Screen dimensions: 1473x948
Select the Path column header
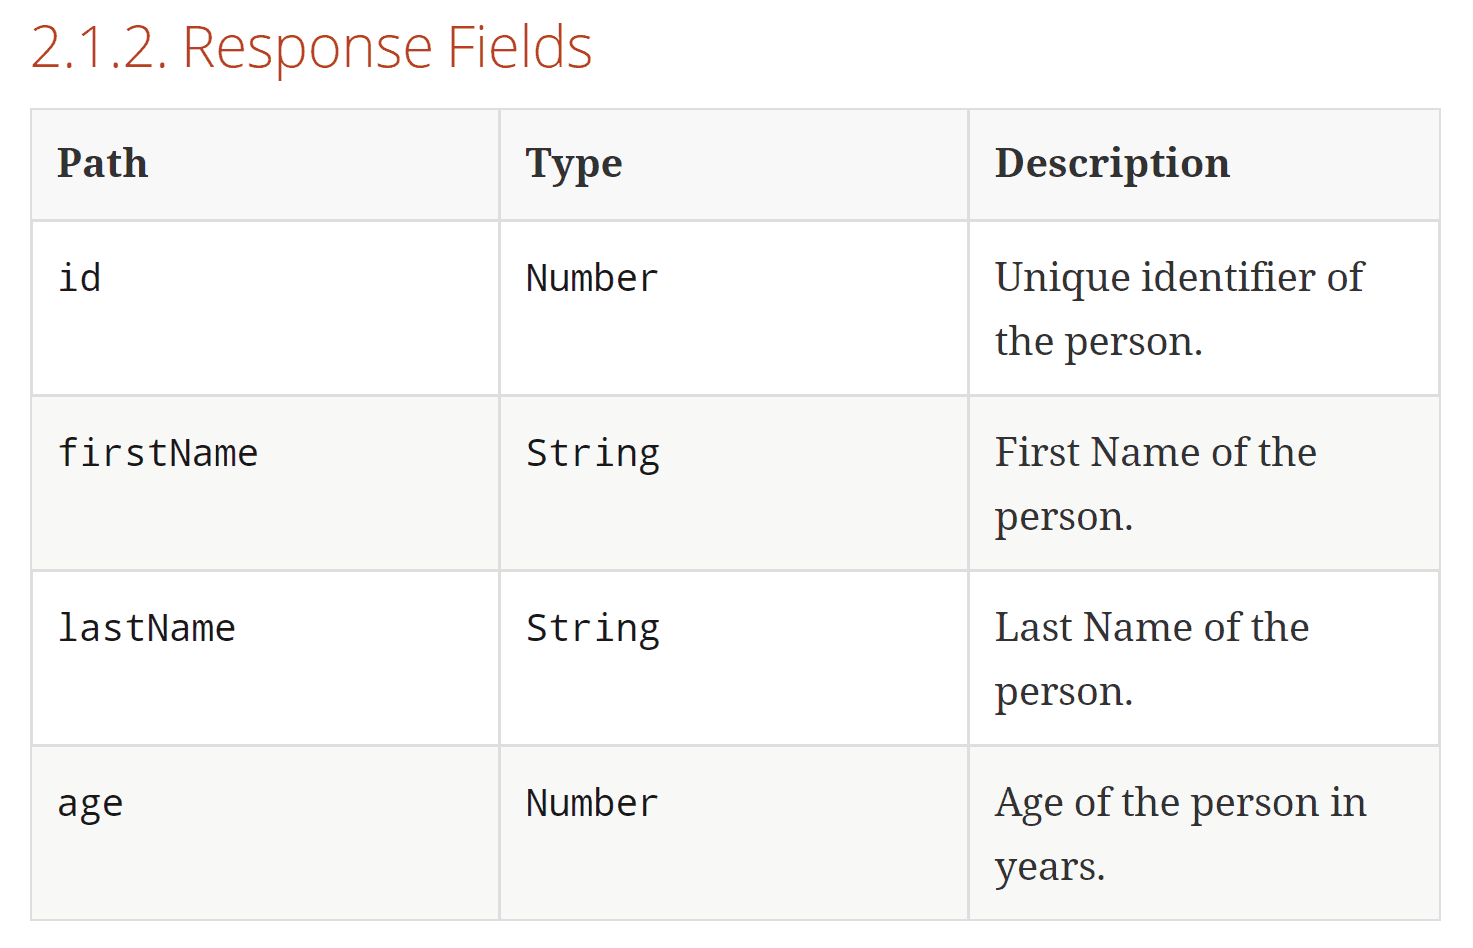pyautogui.click(x=103, y=164)
